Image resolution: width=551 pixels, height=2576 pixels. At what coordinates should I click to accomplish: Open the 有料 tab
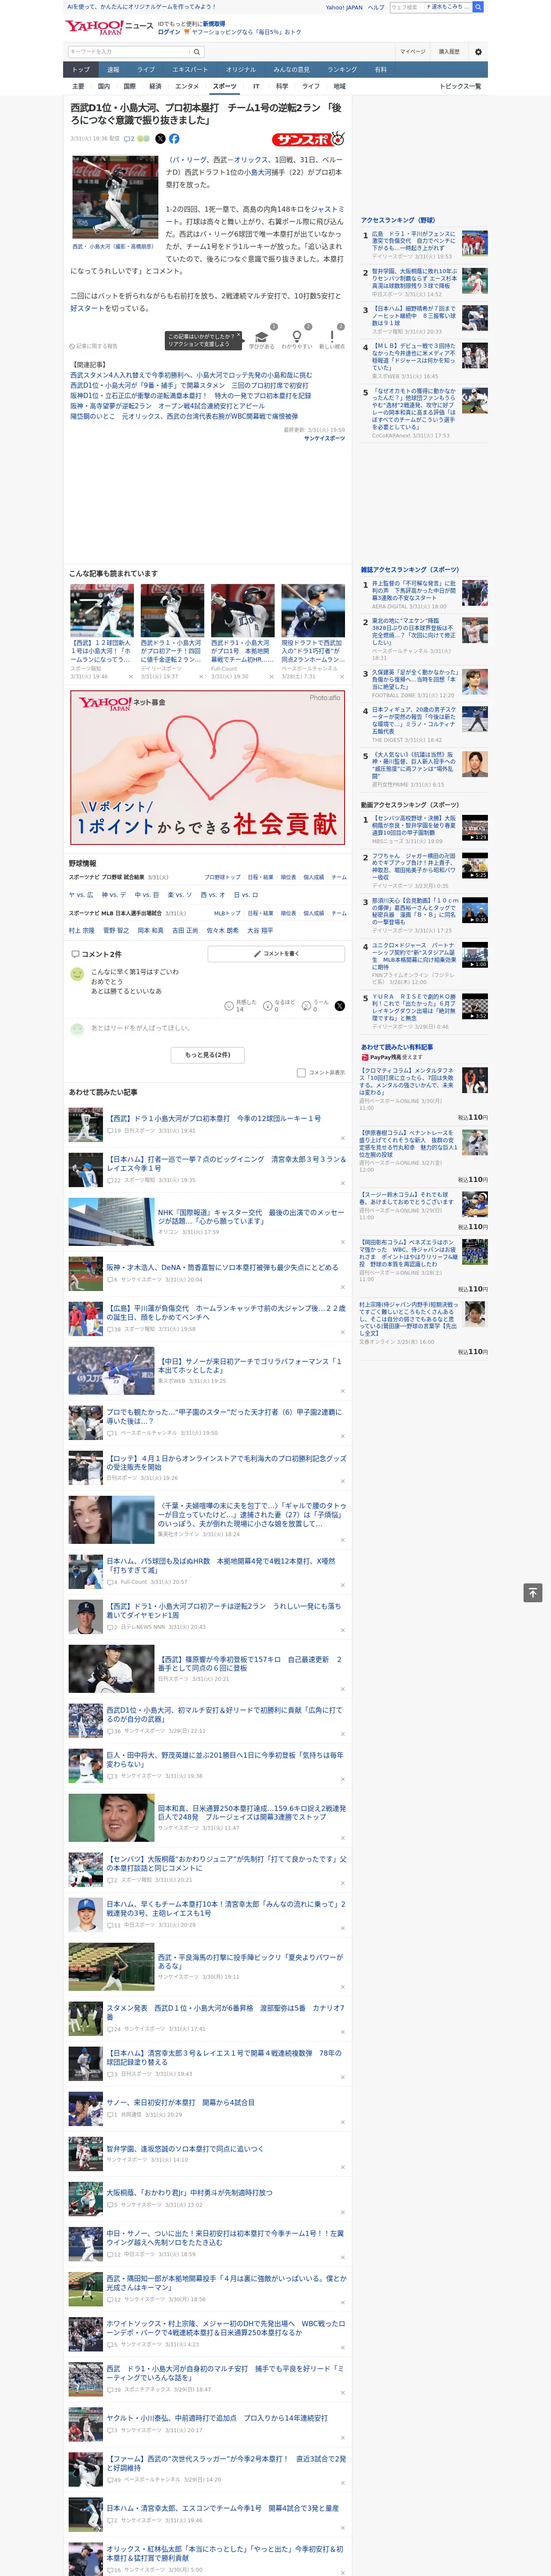pyautogui.click(x=380, y=70)
